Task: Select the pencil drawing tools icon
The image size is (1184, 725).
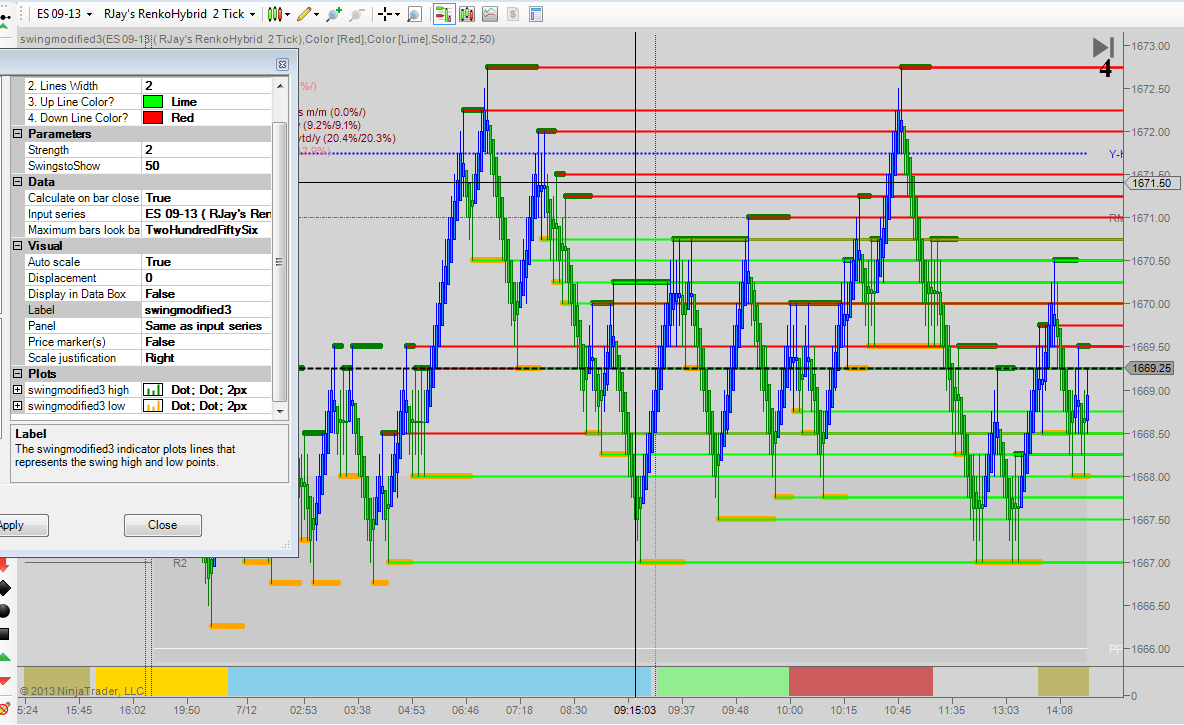Action: click(x=304, y=14)
